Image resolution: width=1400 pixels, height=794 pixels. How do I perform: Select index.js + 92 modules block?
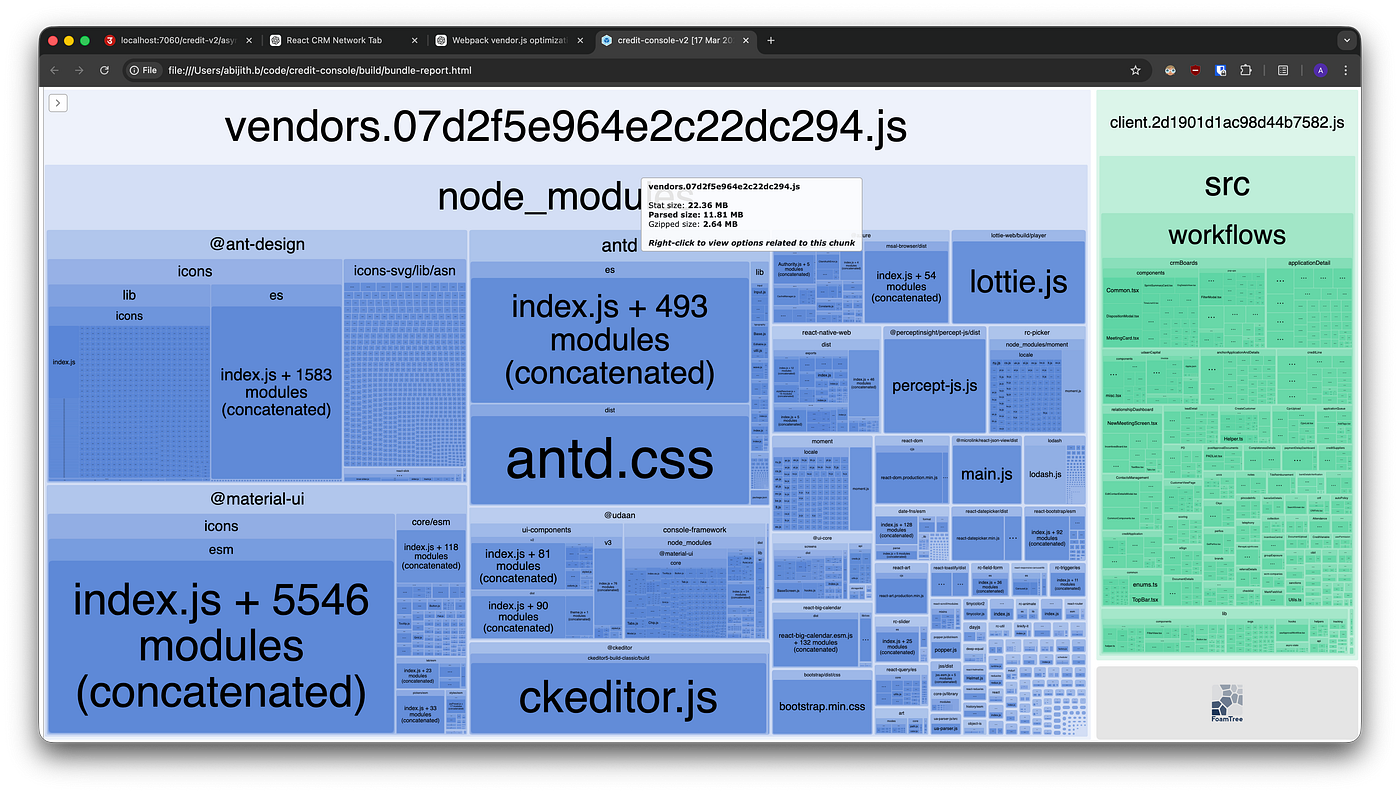click(x=1046, y=538)
